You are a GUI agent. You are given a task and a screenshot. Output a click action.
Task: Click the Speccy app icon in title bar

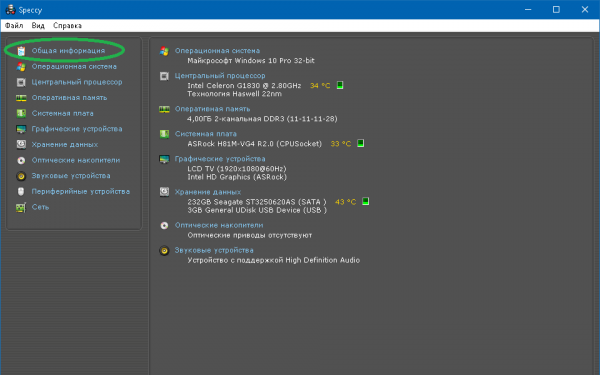point(10,10)
